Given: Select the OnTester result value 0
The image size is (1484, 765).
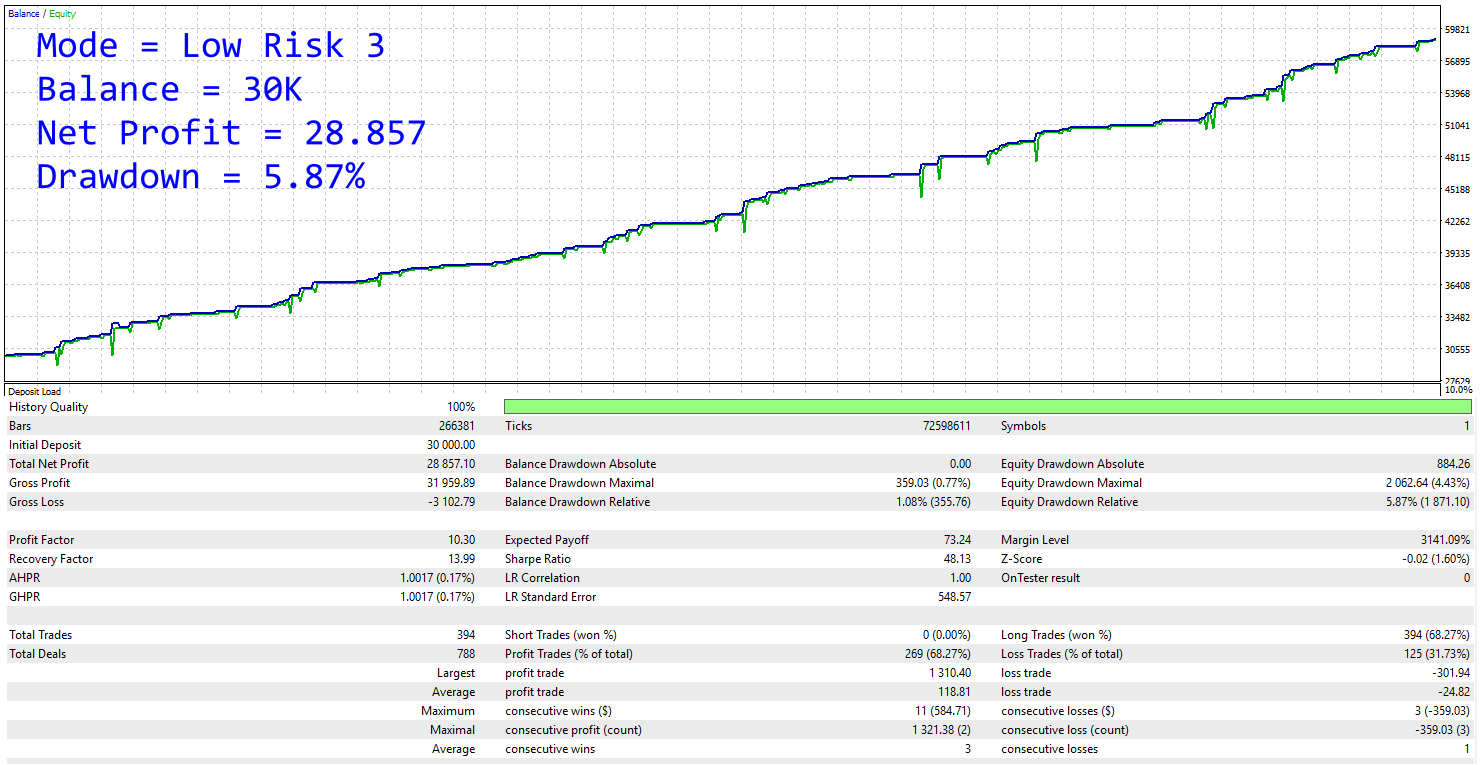Looking at the screenshot, I should point(1467,578).
